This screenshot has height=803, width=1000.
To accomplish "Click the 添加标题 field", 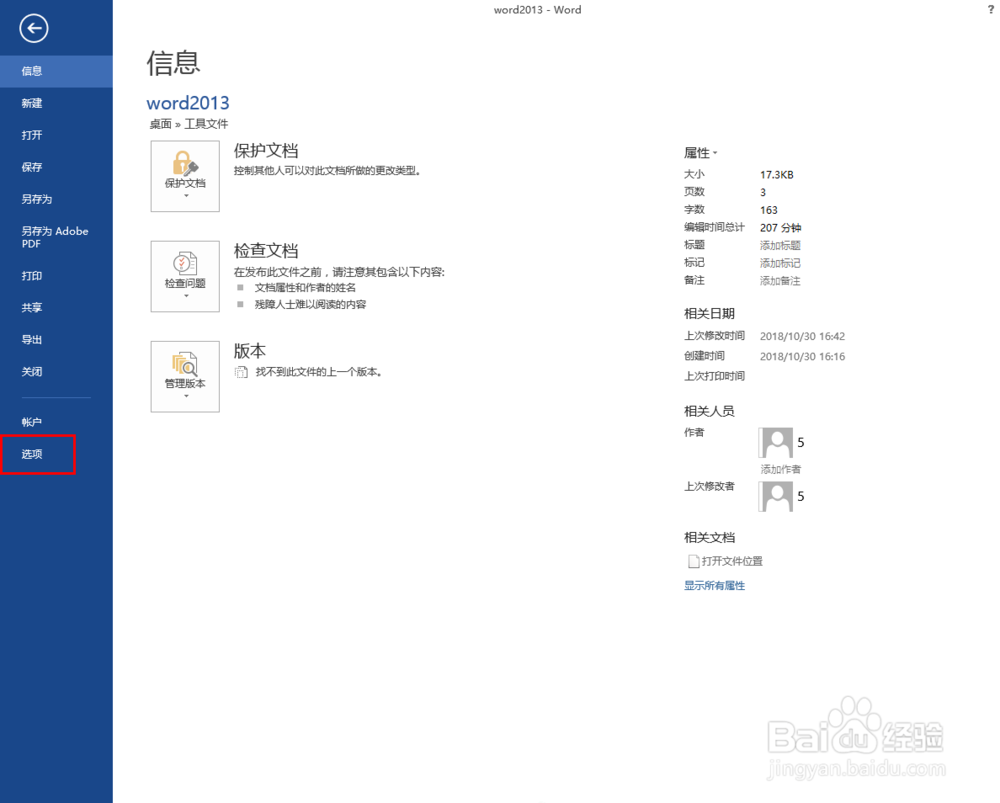I will coord(780,245).
